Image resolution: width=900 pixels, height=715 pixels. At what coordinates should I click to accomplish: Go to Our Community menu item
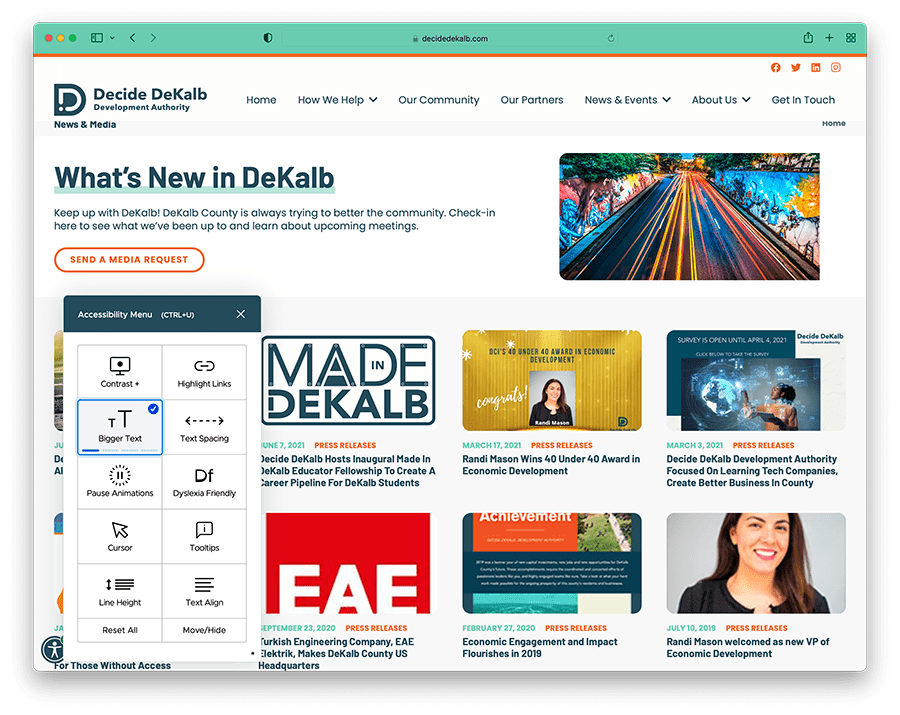(x=438, y=100)
